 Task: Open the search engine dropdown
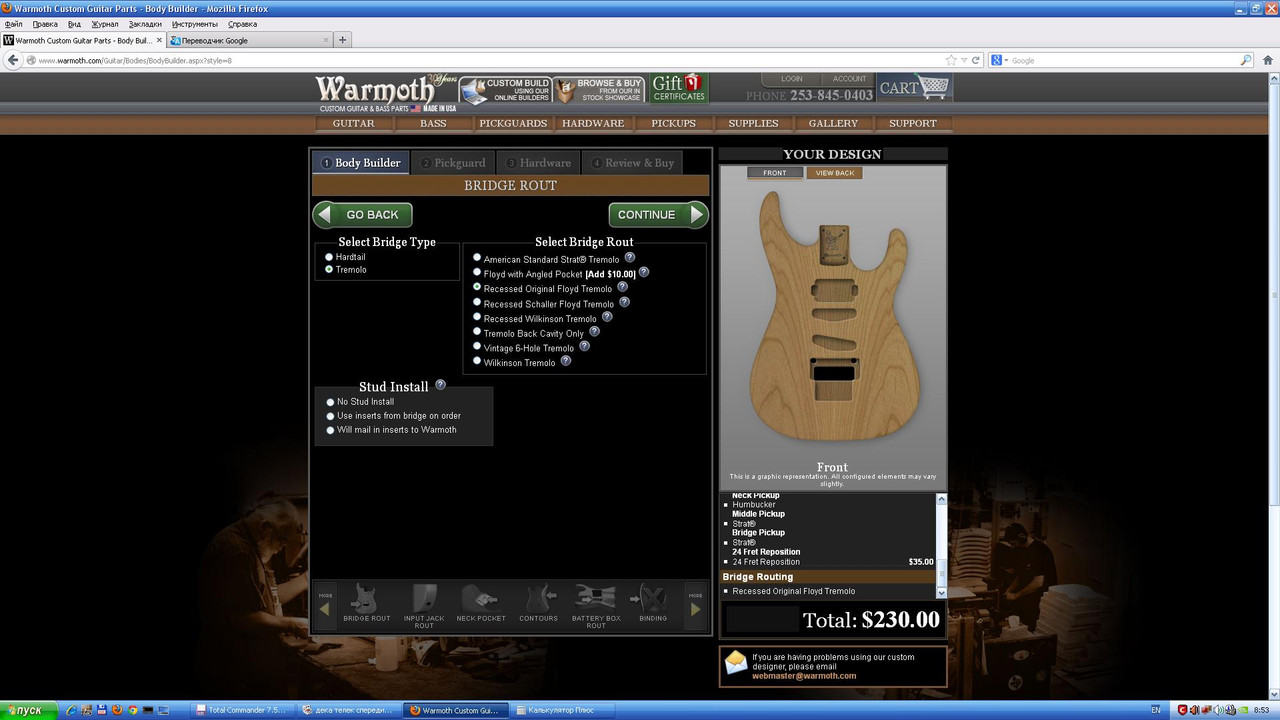1001,60
